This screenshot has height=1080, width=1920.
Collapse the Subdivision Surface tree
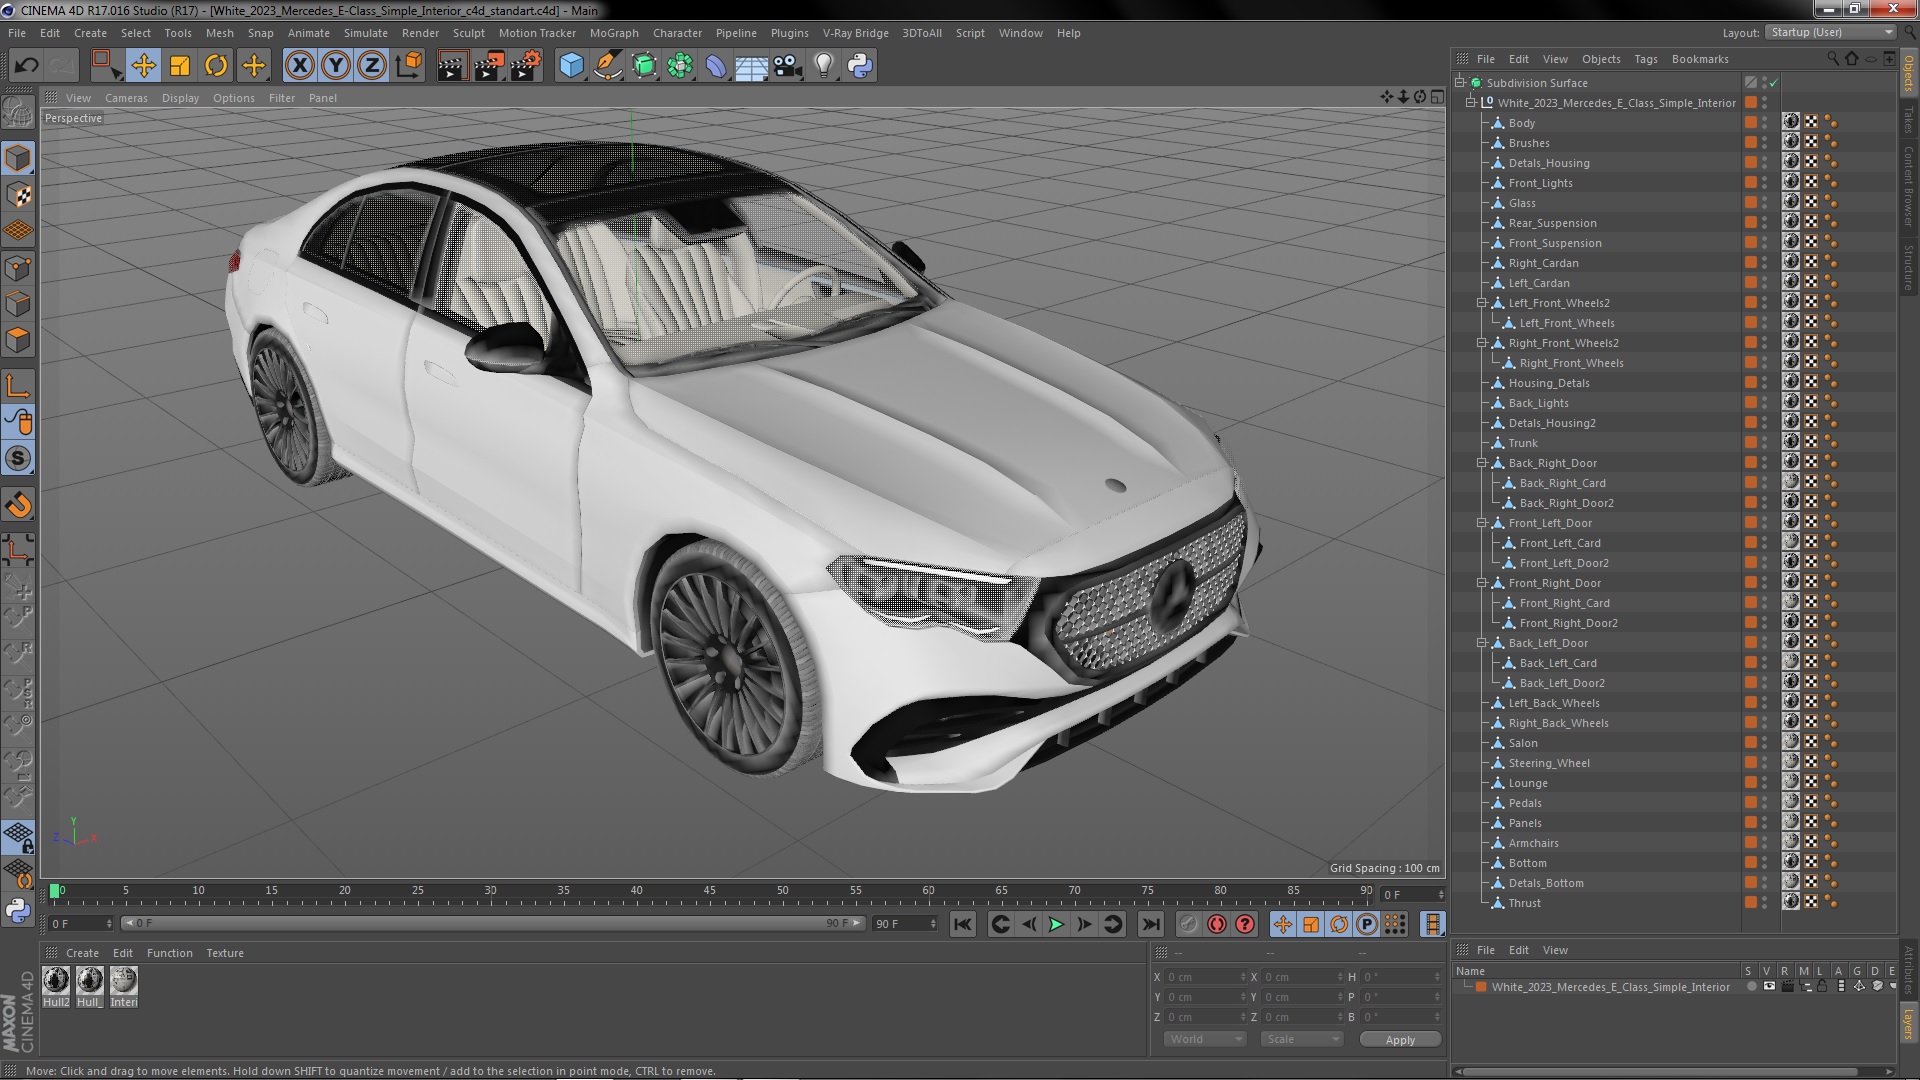(1460, 83)
